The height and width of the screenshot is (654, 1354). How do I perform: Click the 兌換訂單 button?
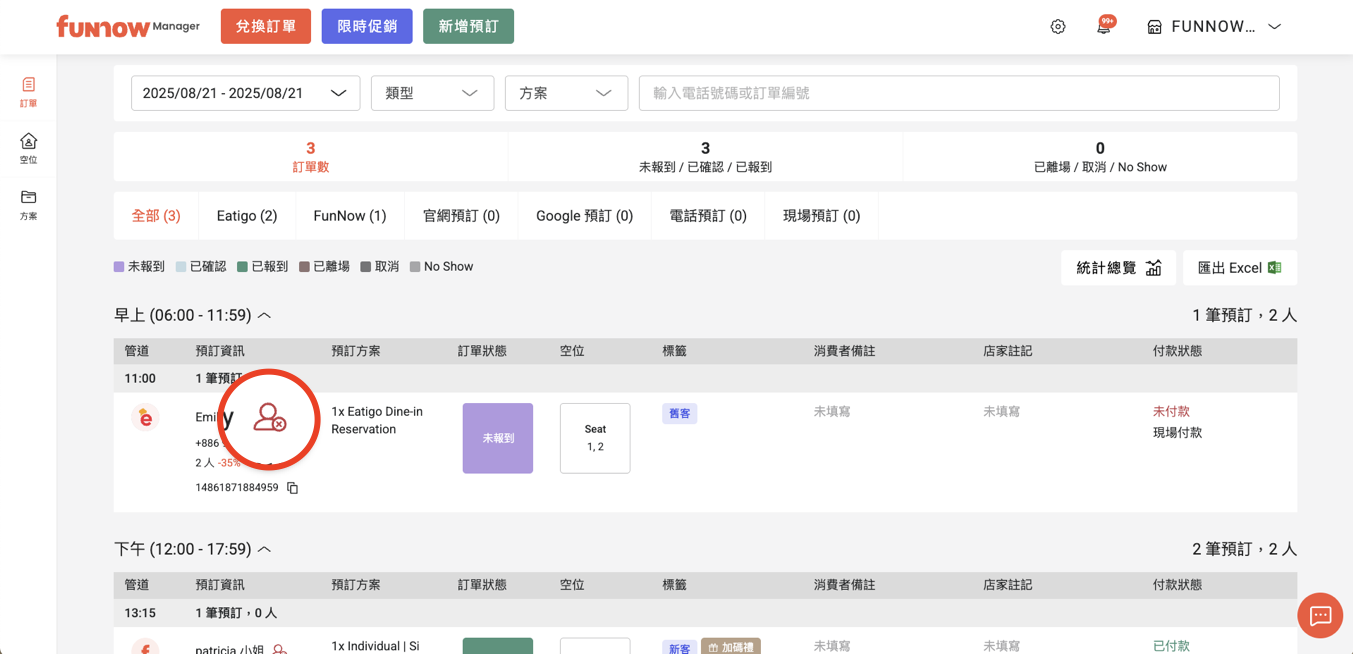point(266,26)
